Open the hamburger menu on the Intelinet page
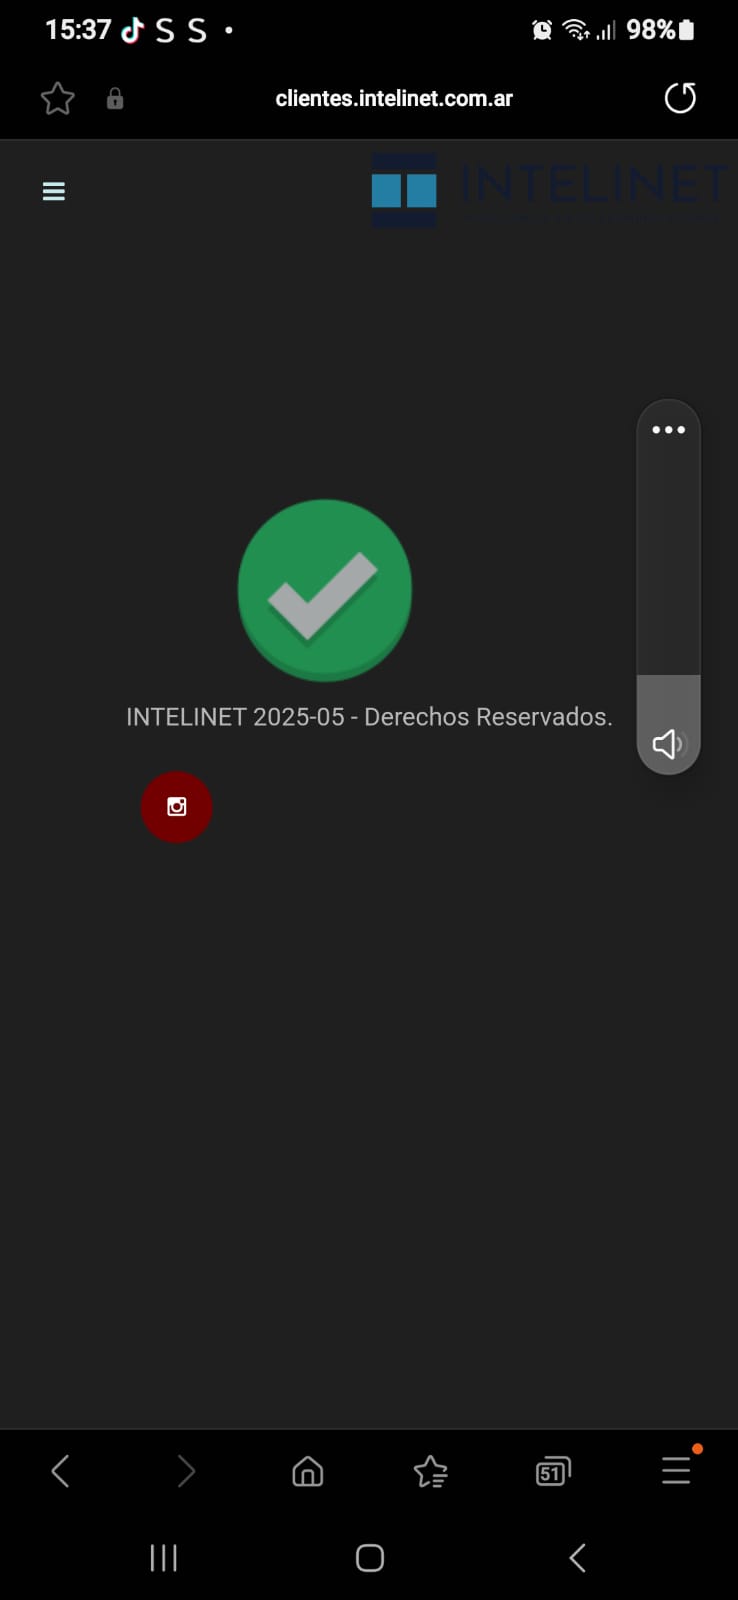This screenshot has width=738, height=1600. (54, 191)
